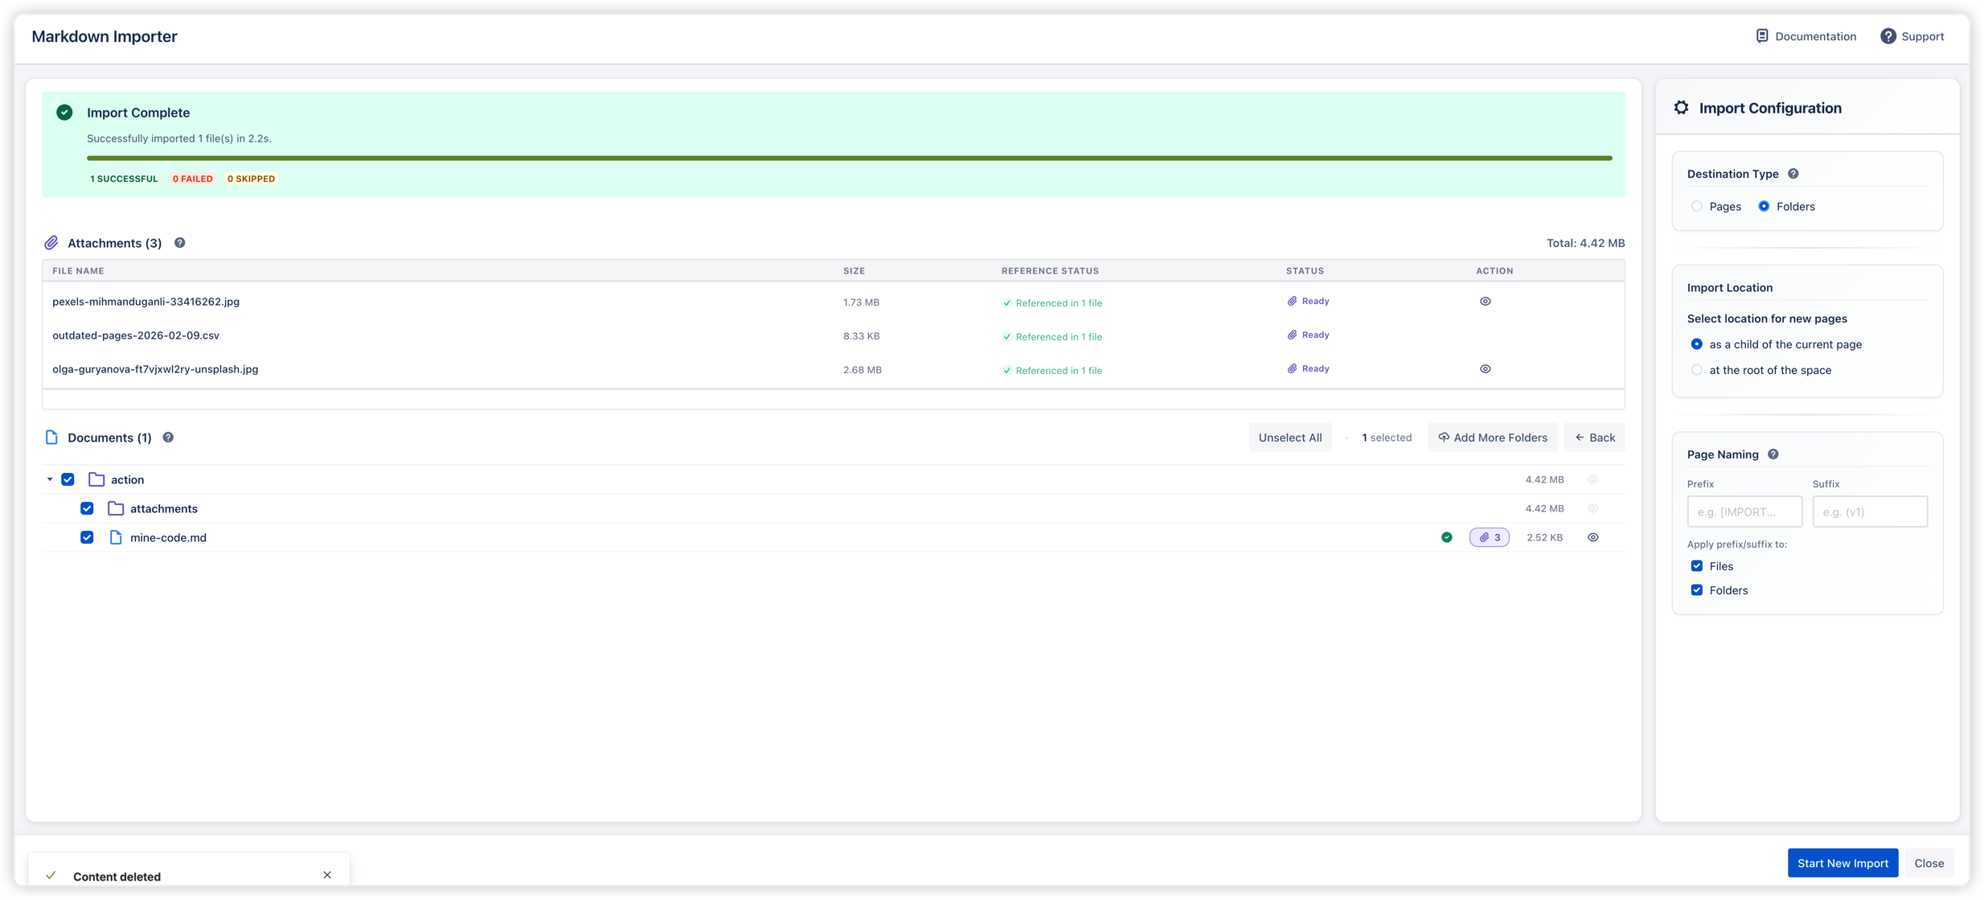Click the help icon beside Destination Type
This screenshot has width=1984, height=900.
1794,173
